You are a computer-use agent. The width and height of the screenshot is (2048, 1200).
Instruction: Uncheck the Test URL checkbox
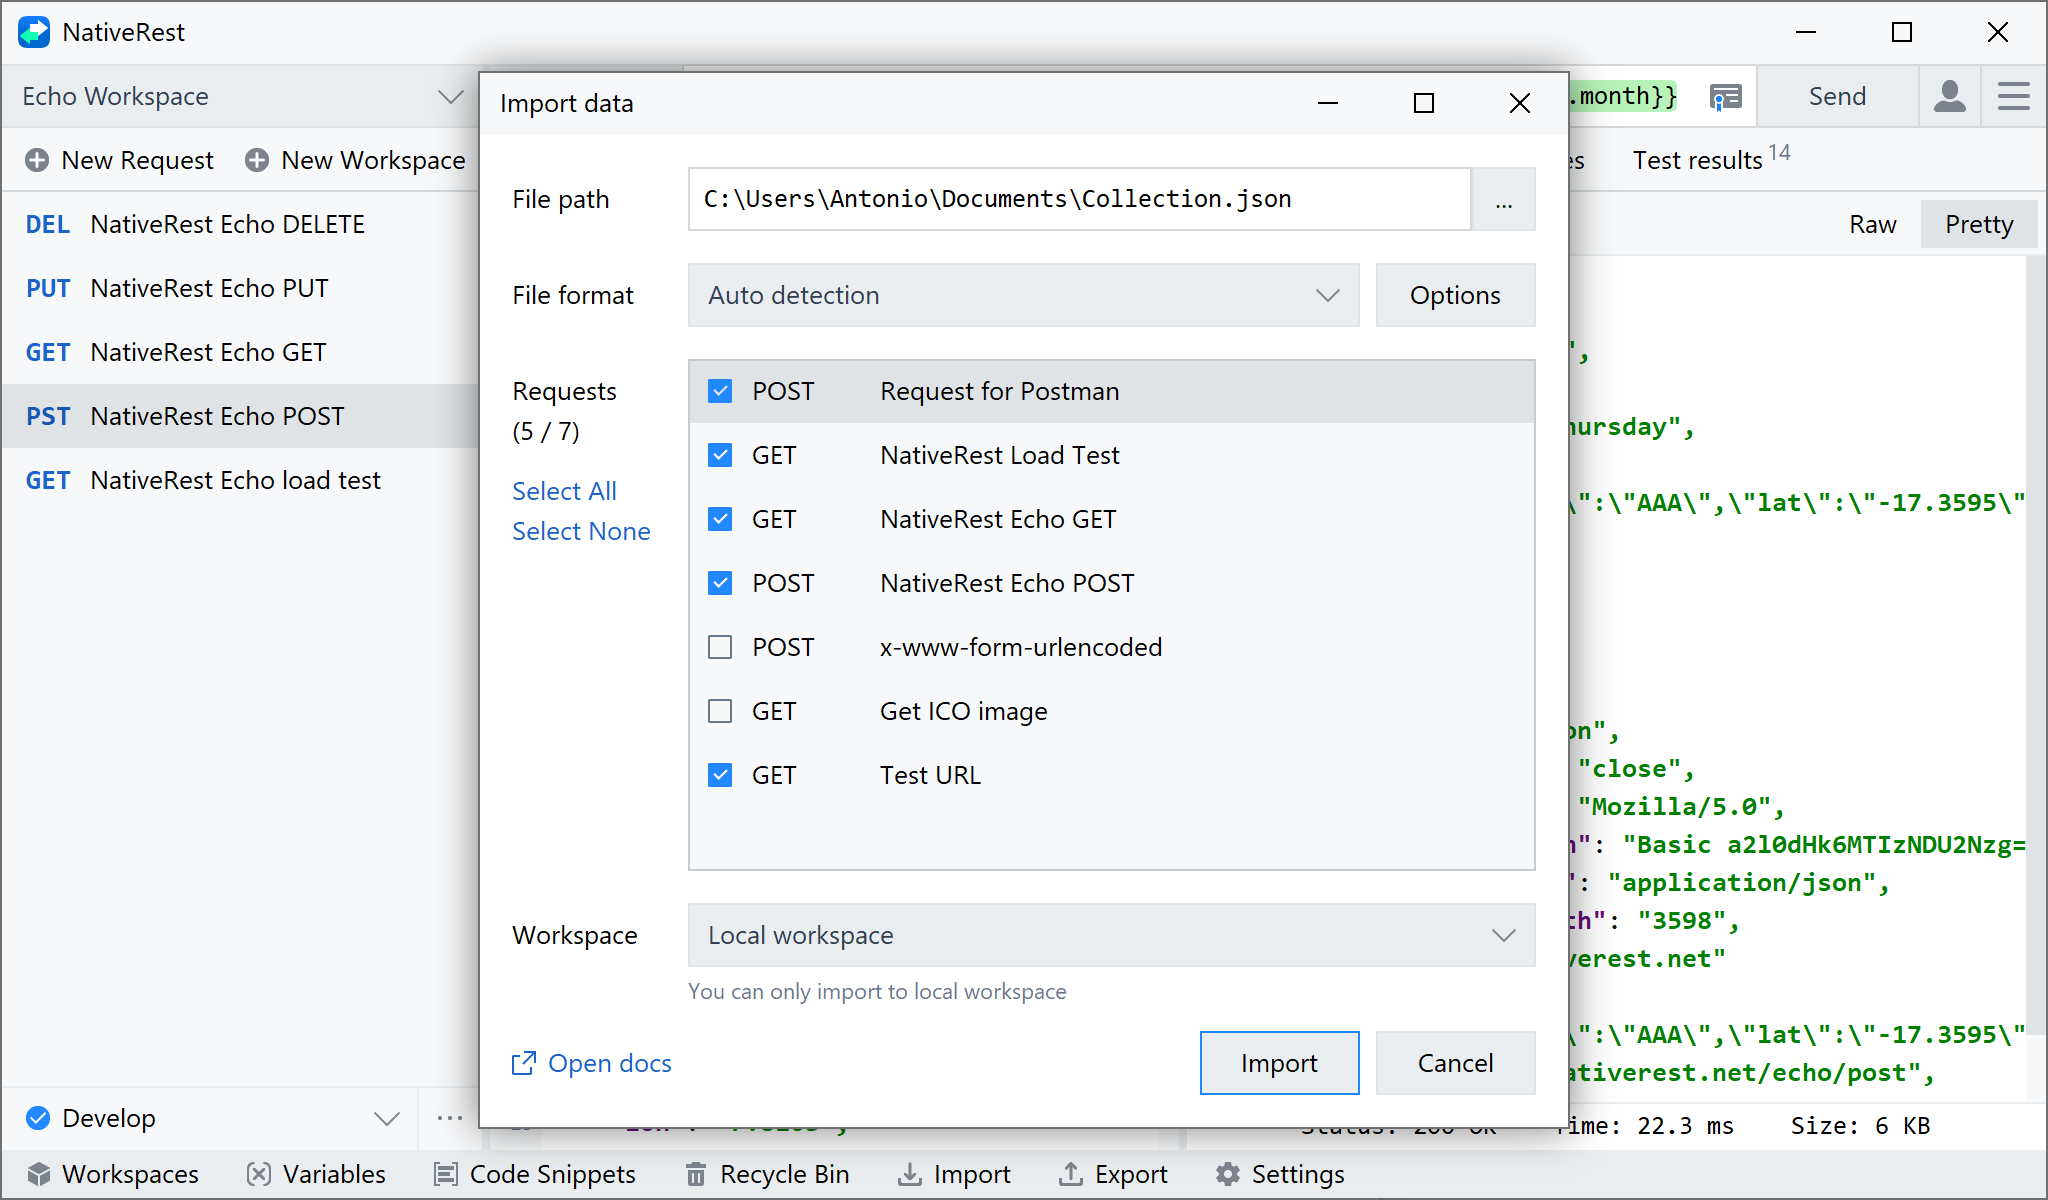pos(720,775)
